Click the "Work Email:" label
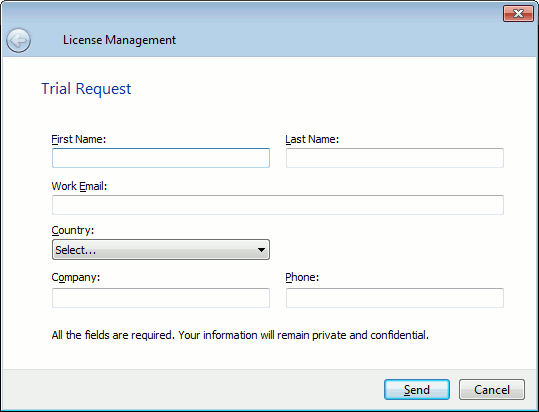 coord(79,186)
